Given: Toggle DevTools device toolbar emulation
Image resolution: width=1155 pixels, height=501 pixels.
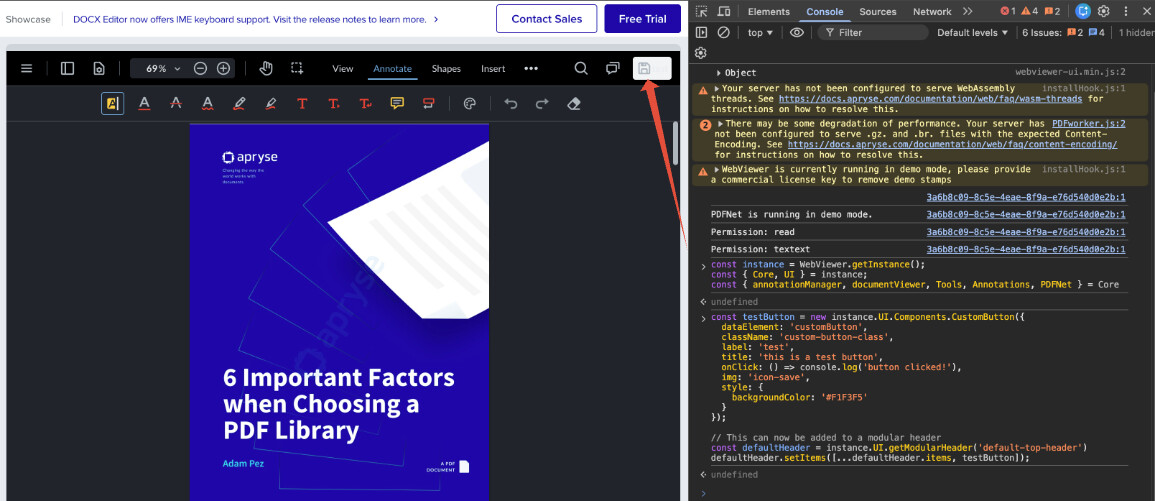Looking at the screenshot, I should (x=724, y=11).
